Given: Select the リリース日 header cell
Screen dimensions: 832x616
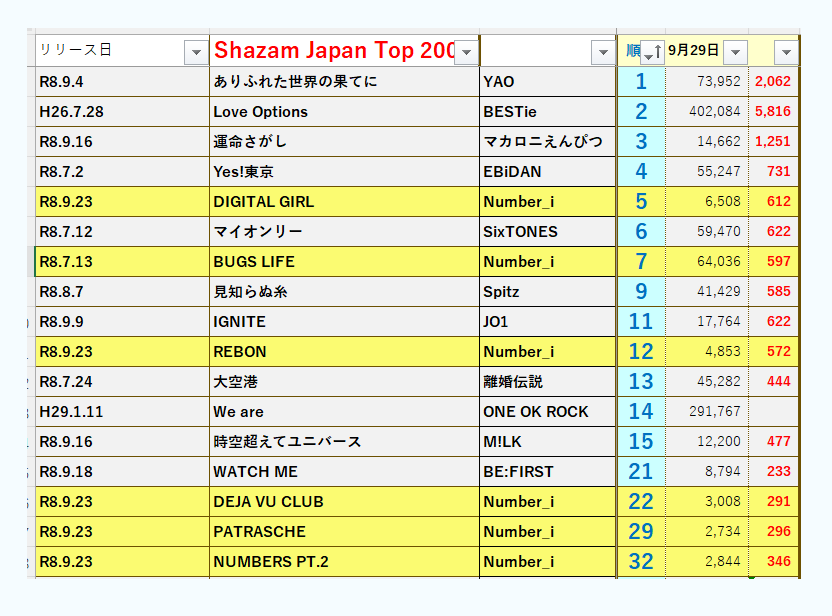Looking at the screenshot, I should 123,51.
